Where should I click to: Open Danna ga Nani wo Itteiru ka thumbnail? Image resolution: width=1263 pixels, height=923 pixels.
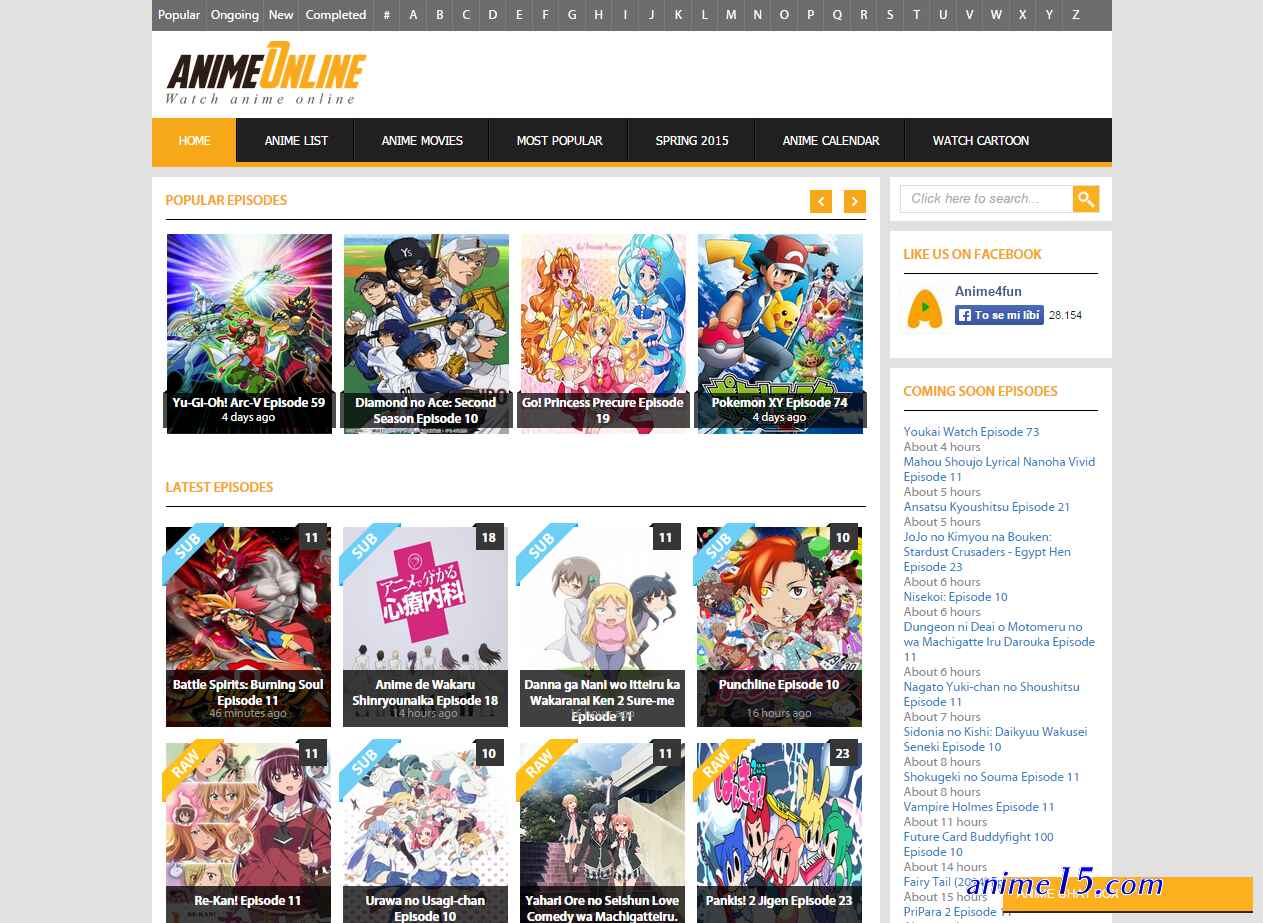(x=602, y=627)
